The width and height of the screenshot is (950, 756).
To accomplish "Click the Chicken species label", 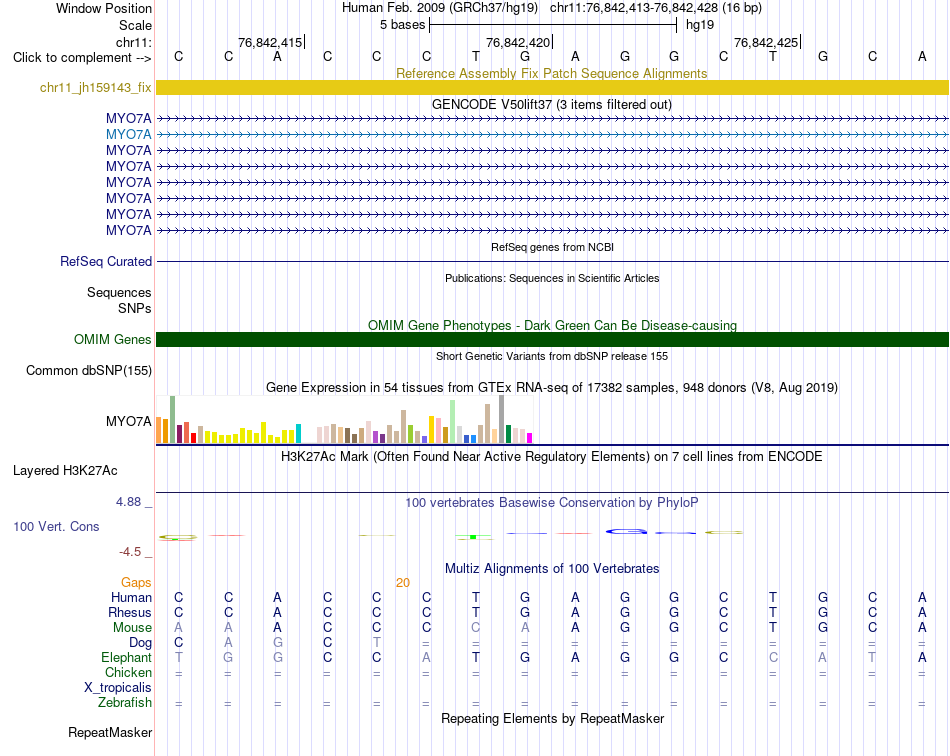I will click(128, 672).
